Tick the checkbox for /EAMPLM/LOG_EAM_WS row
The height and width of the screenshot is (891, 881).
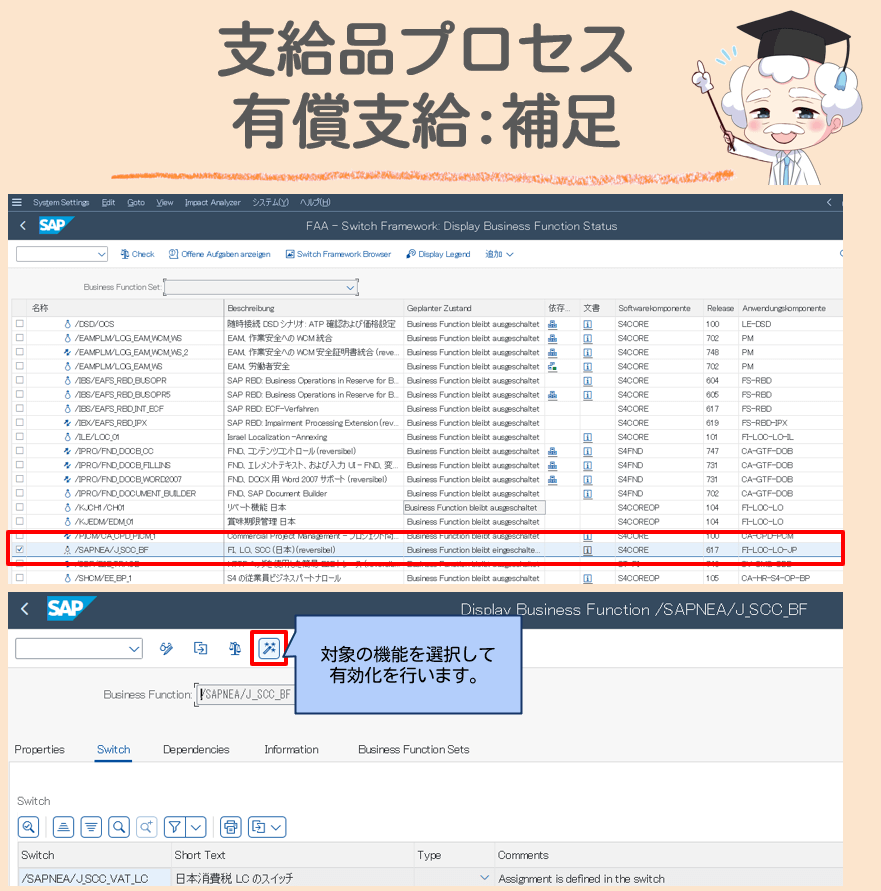tap(20, 366)
